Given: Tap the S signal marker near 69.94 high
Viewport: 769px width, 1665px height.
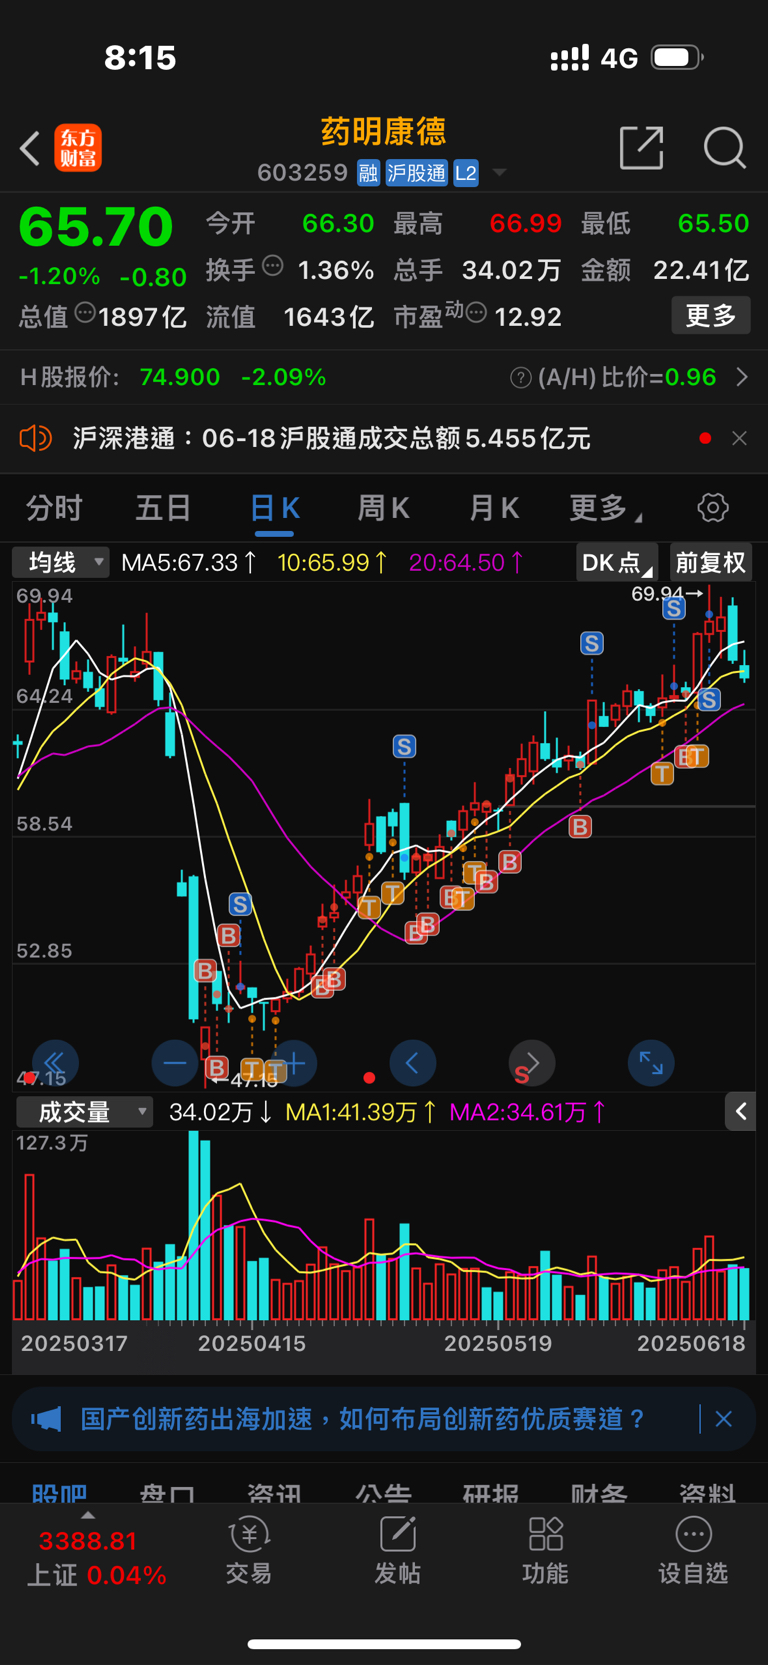Looking at the screenshot, I should (x=673, y=608).
